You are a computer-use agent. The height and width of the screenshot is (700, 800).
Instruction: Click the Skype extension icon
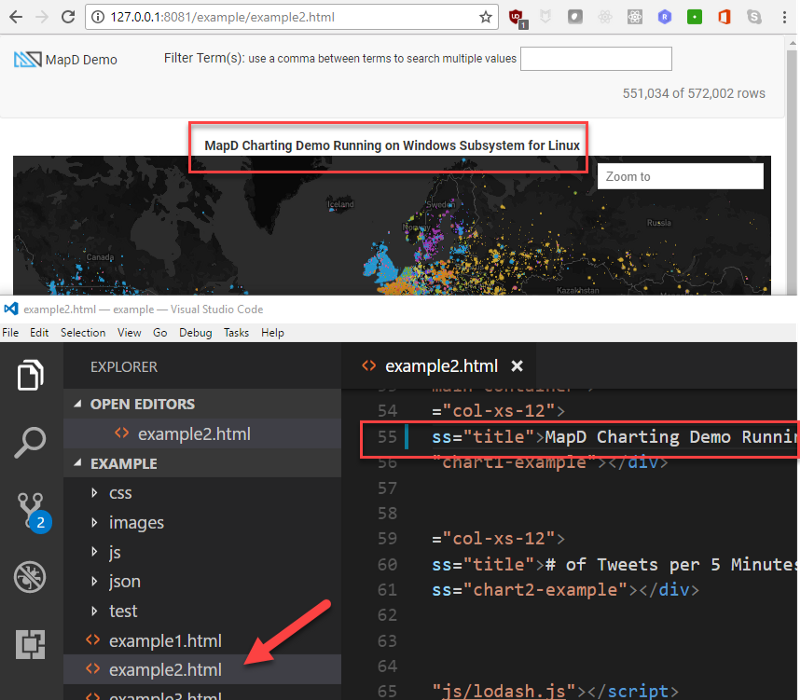pos(754,17)
